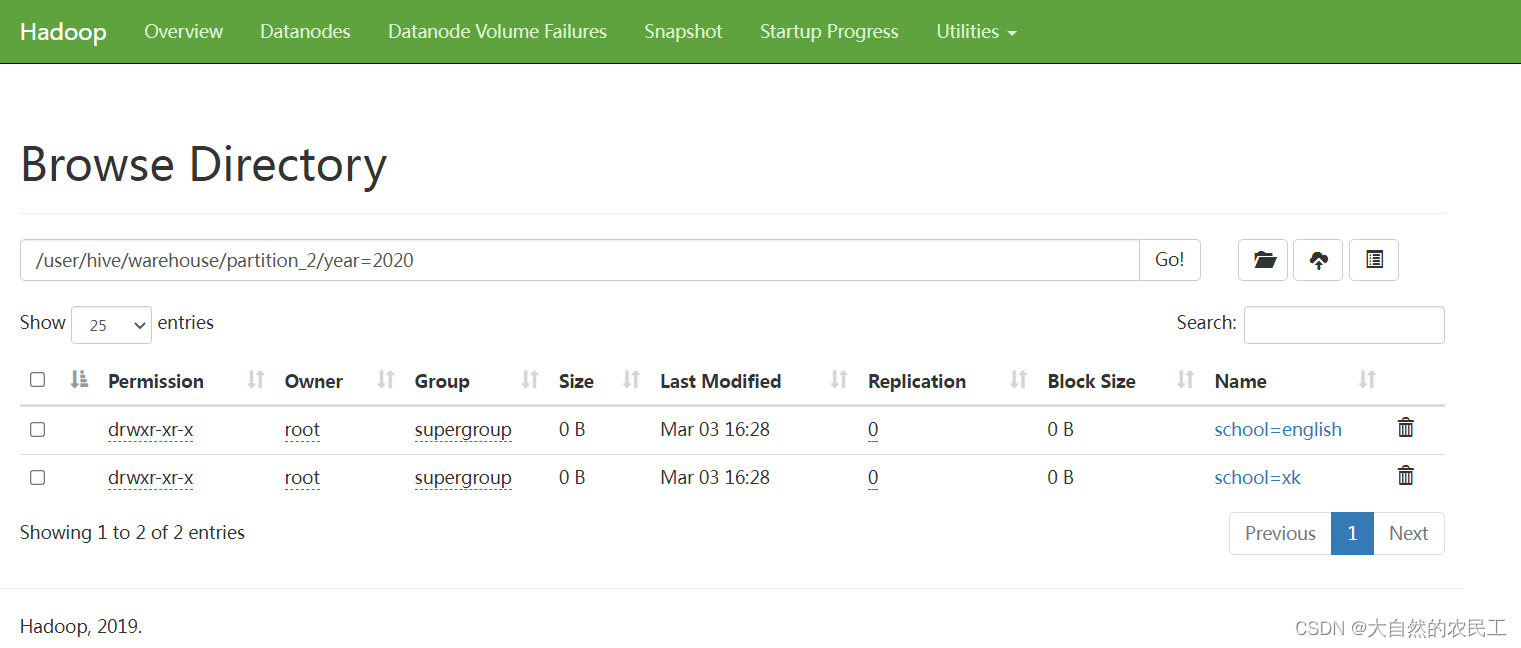Open the school=xk directory link
1521x648 pixels.
(x=1257, y=477)
